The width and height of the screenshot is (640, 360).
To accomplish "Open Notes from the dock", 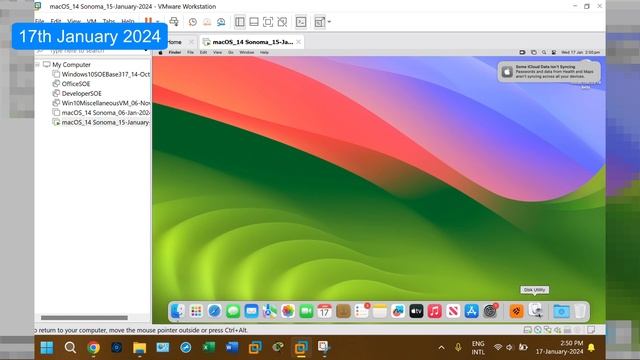I will click(x=380, y=311).
